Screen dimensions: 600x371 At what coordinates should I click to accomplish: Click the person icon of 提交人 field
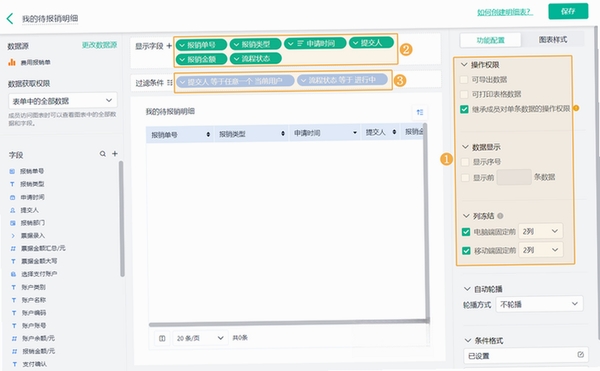tap(13, 210)
